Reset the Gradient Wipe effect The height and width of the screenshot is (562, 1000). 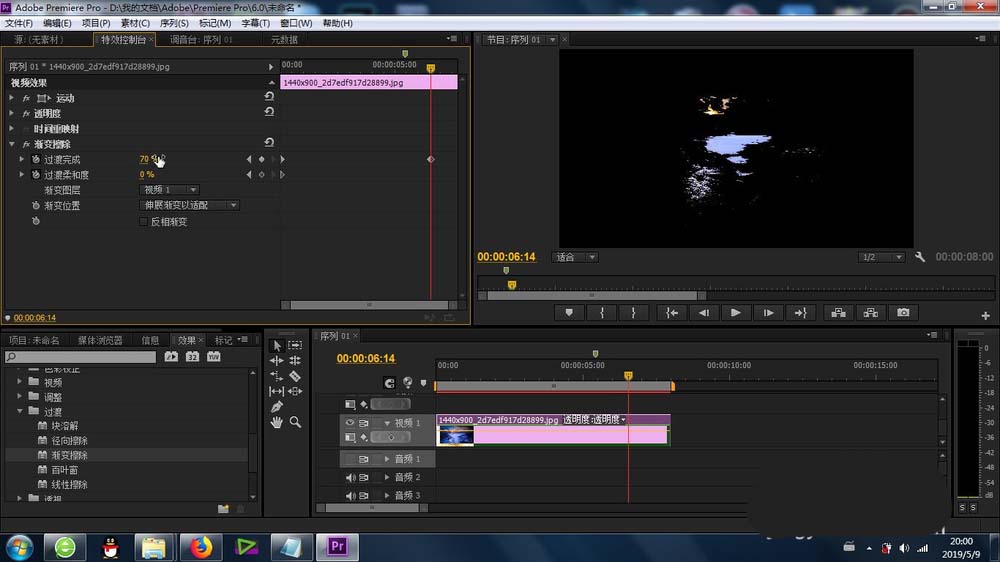click(269, 142)
